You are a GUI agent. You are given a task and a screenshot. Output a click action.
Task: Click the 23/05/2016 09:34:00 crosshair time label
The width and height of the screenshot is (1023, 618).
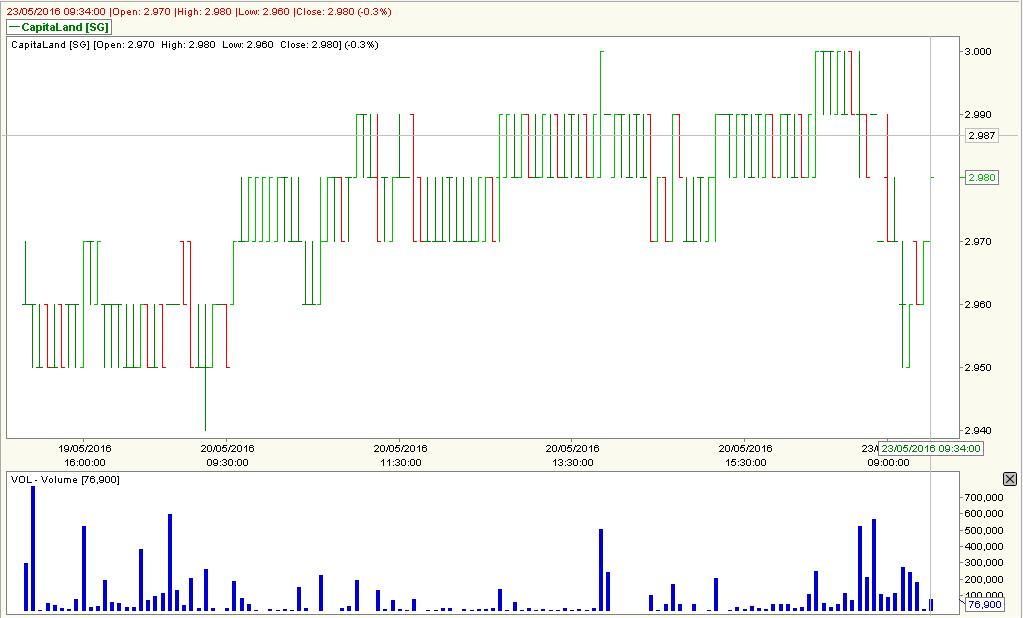931,449
